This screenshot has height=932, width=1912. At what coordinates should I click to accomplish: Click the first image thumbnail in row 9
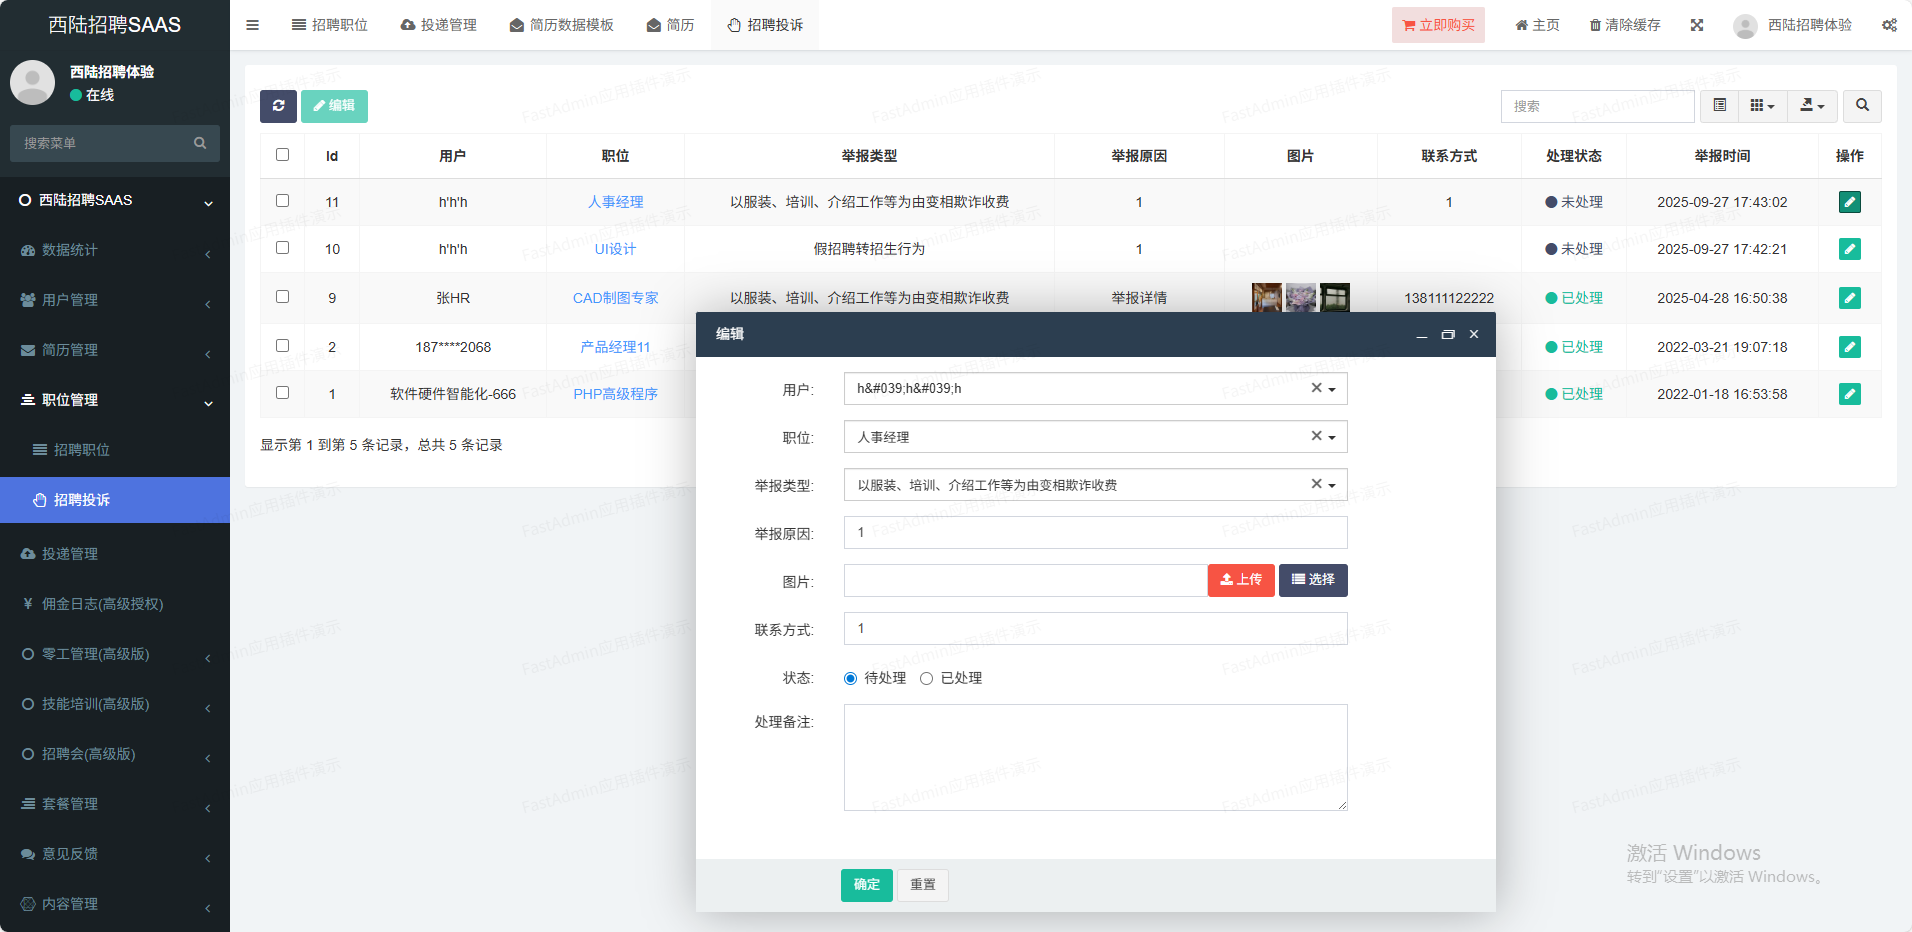pyautogui.click(x=1266, y=298)
